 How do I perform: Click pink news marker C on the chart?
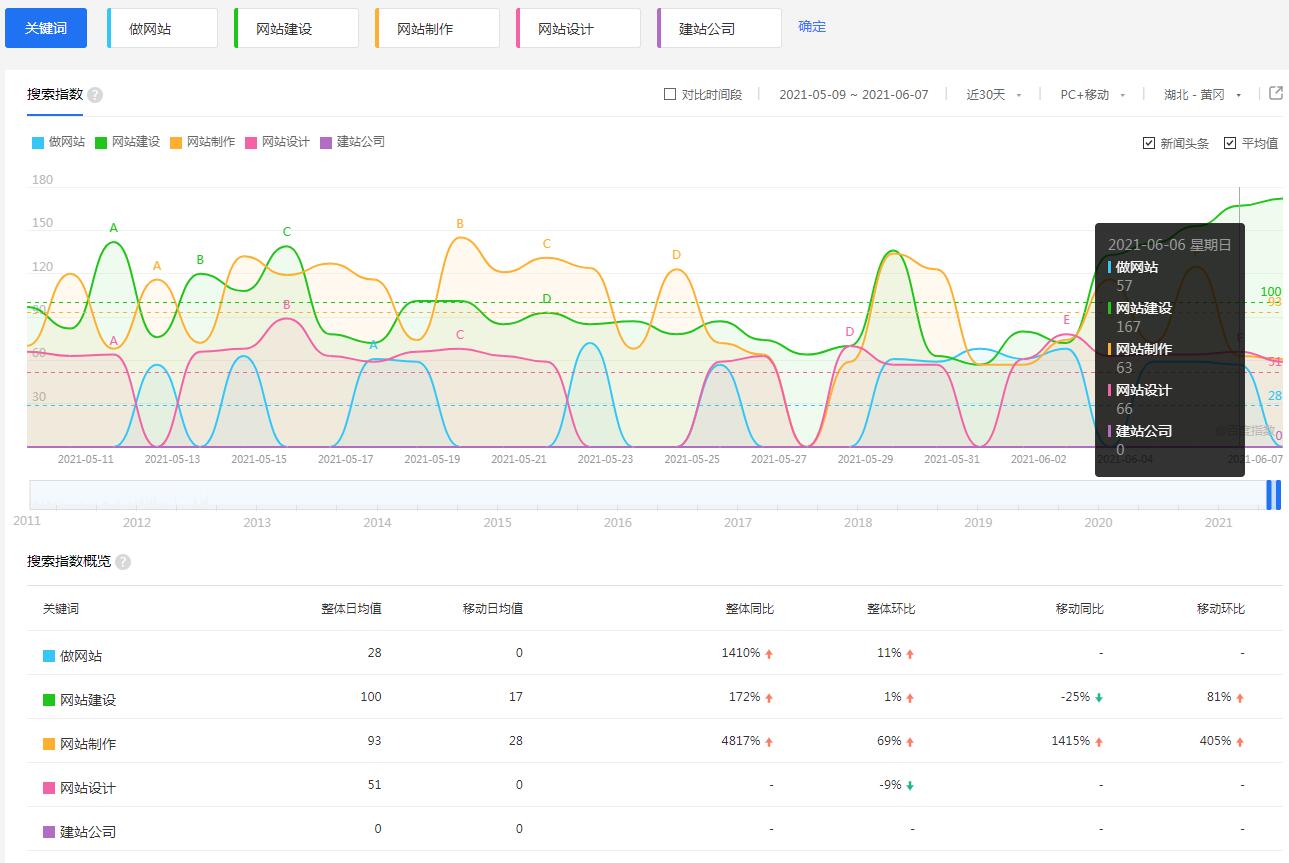460,335
